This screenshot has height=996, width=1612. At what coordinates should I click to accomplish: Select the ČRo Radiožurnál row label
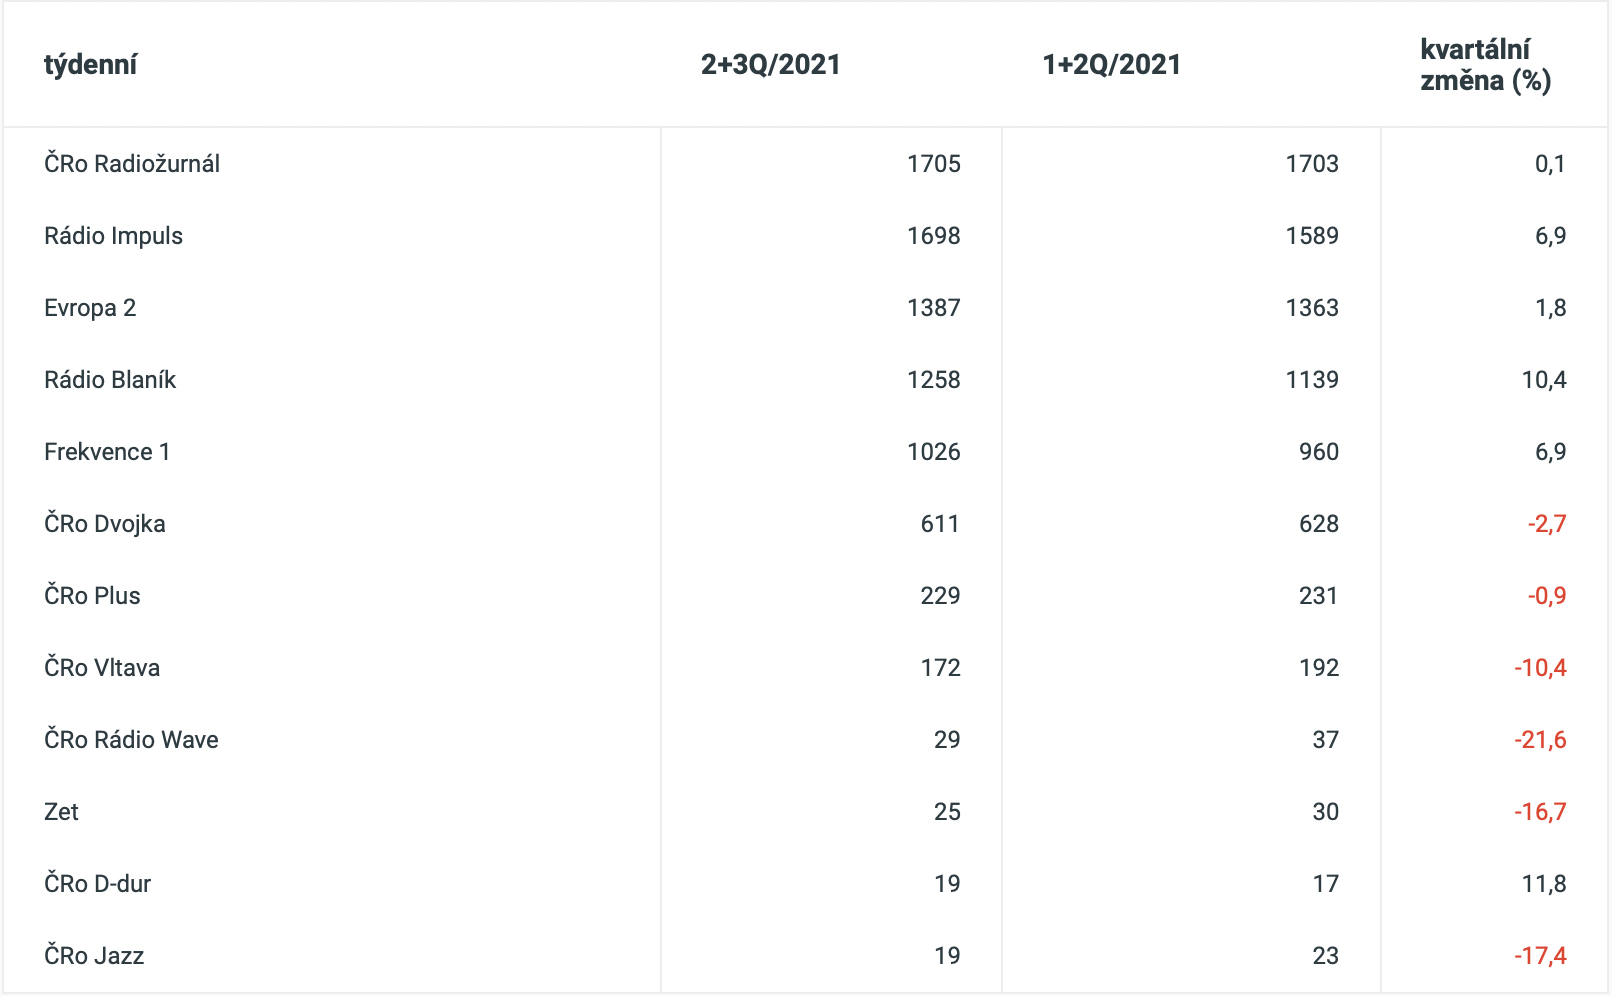coord(132,164)
